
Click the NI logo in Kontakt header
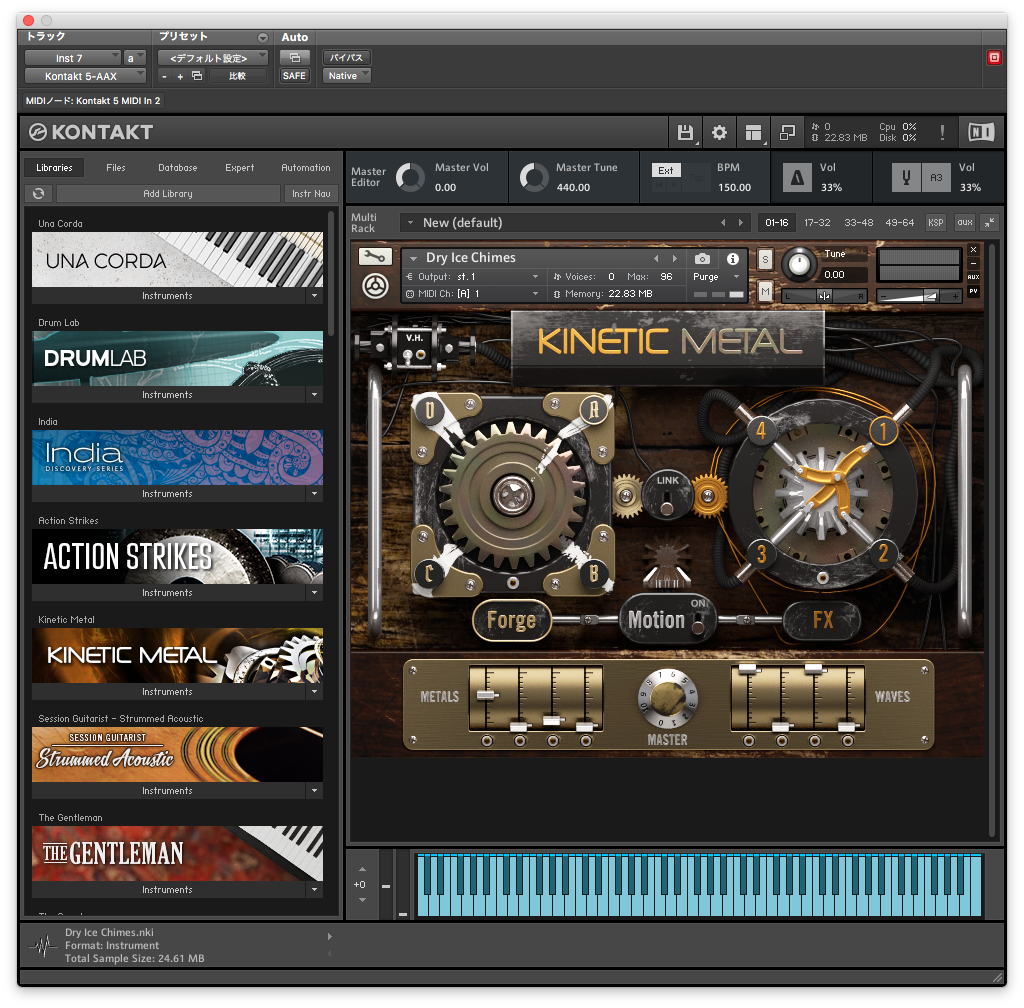click(x=981, y=133)
